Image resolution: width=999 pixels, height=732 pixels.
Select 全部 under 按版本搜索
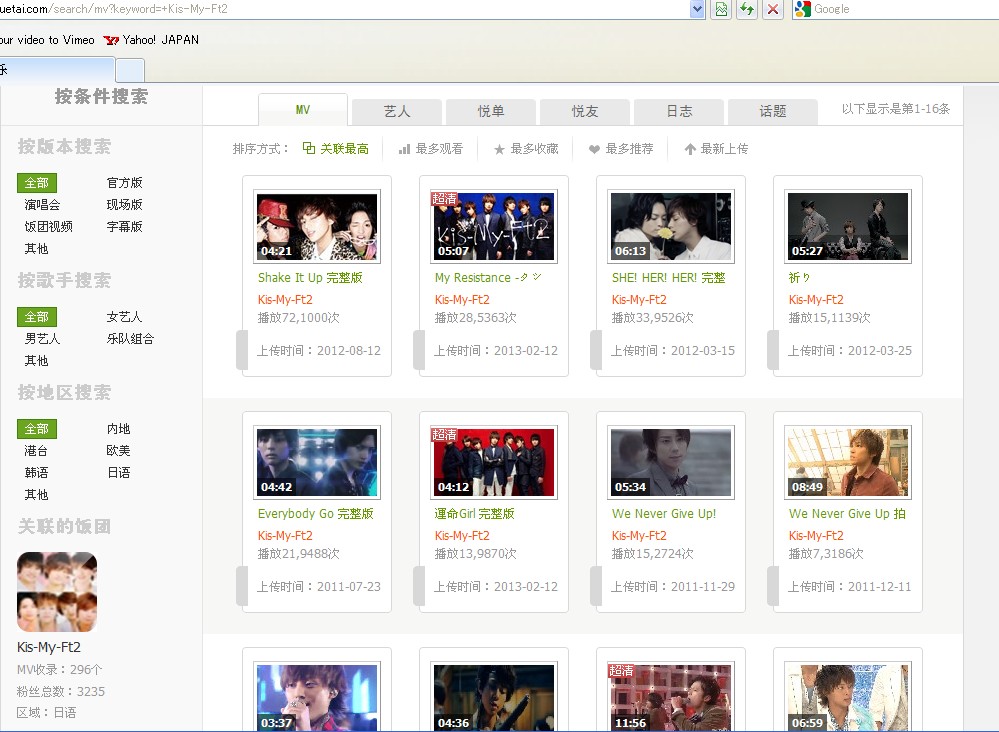[37, 183]
